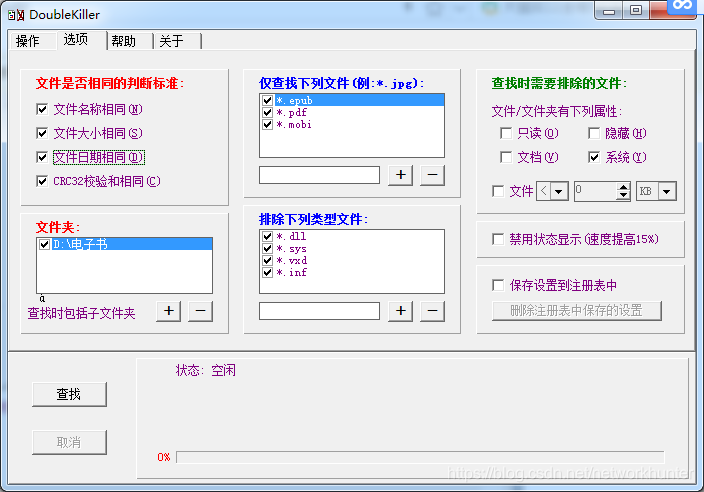This screenshot has width=704, height=492.
Task: Open the size comparison operator dropdown
Action: [559, 192]
